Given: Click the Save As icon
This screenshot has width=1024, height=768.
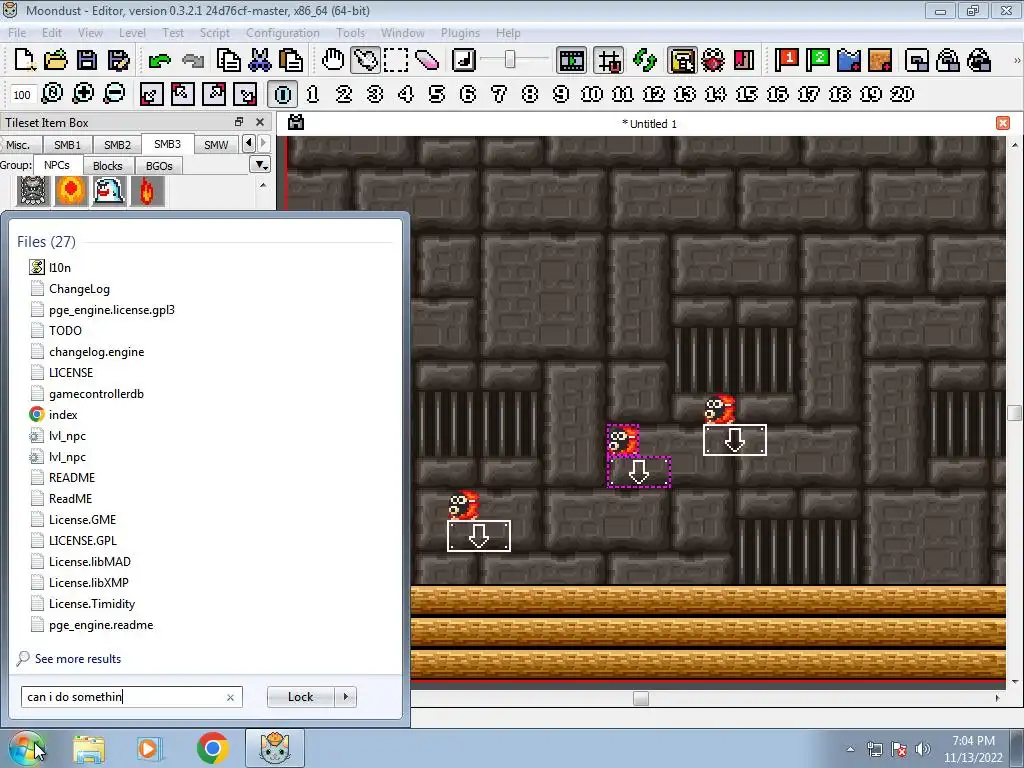Looking at the screenshot, I should (118, 60).
